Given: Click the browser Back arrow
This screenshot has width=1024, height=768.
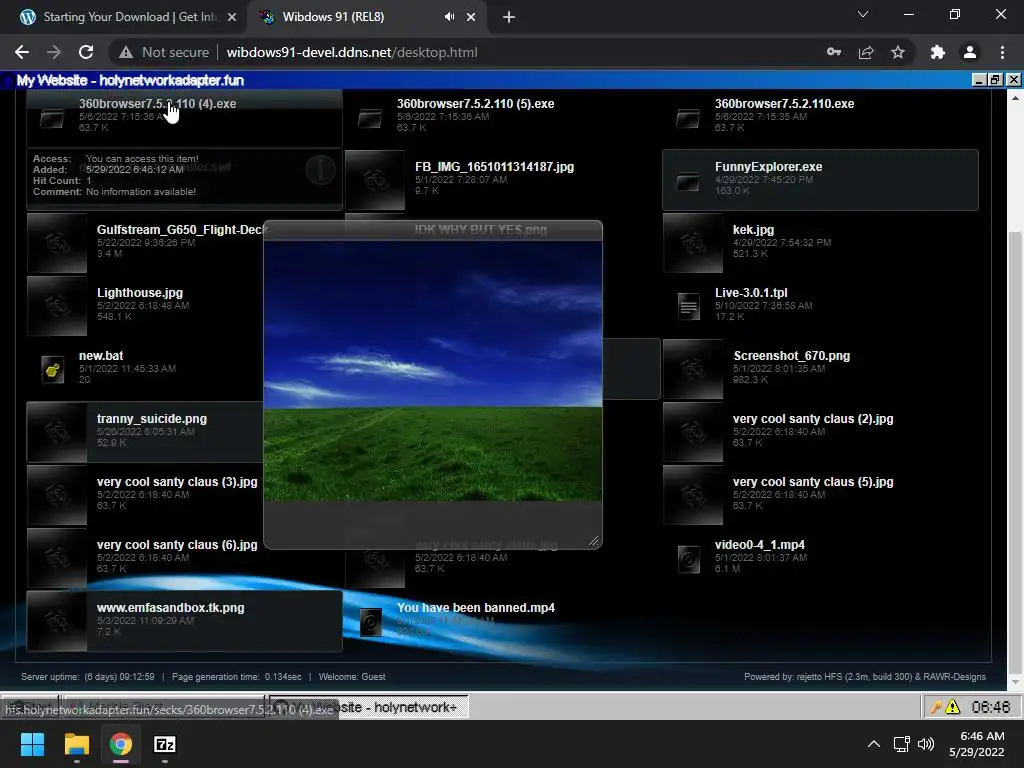Looking at the screenshot, I should 22,52.
